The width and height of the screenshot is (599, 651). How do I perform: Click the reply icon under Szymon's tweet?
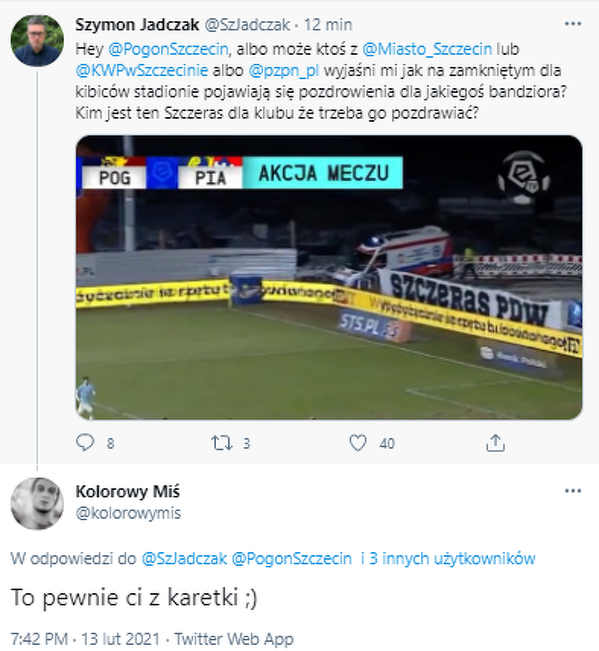click(85, 443)
